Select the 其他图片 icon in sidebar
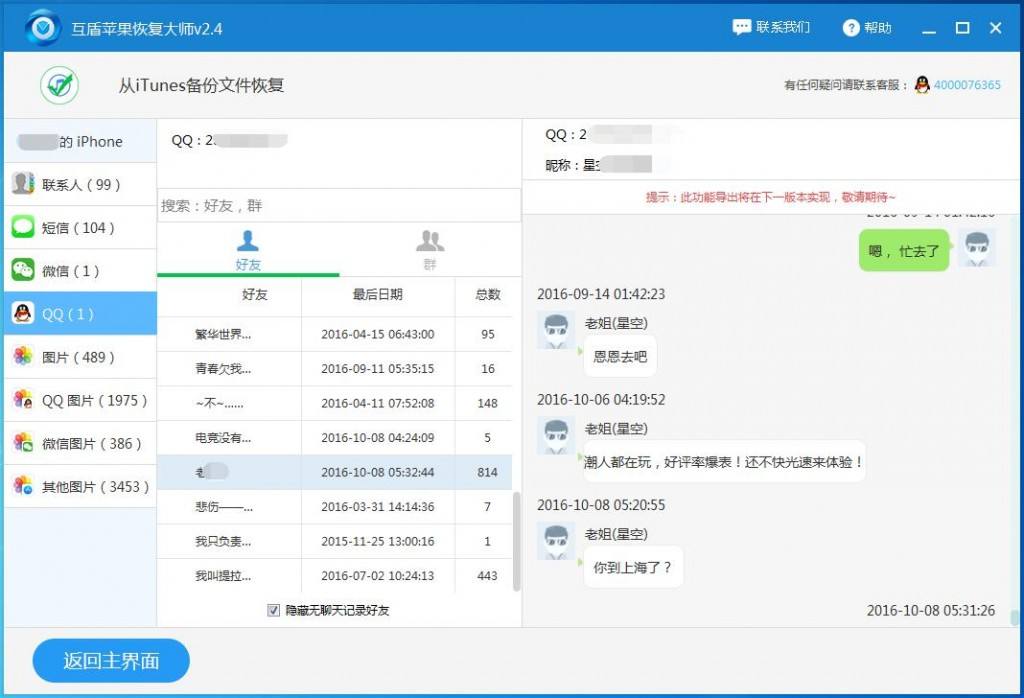 click(x=23, y=486)
